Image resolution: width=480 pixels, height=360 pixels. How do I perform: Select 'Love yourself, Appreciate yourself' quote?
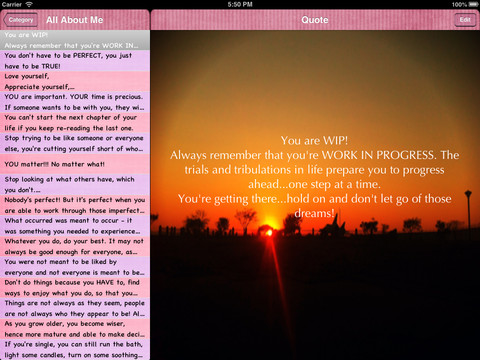[x=75, y=81]
